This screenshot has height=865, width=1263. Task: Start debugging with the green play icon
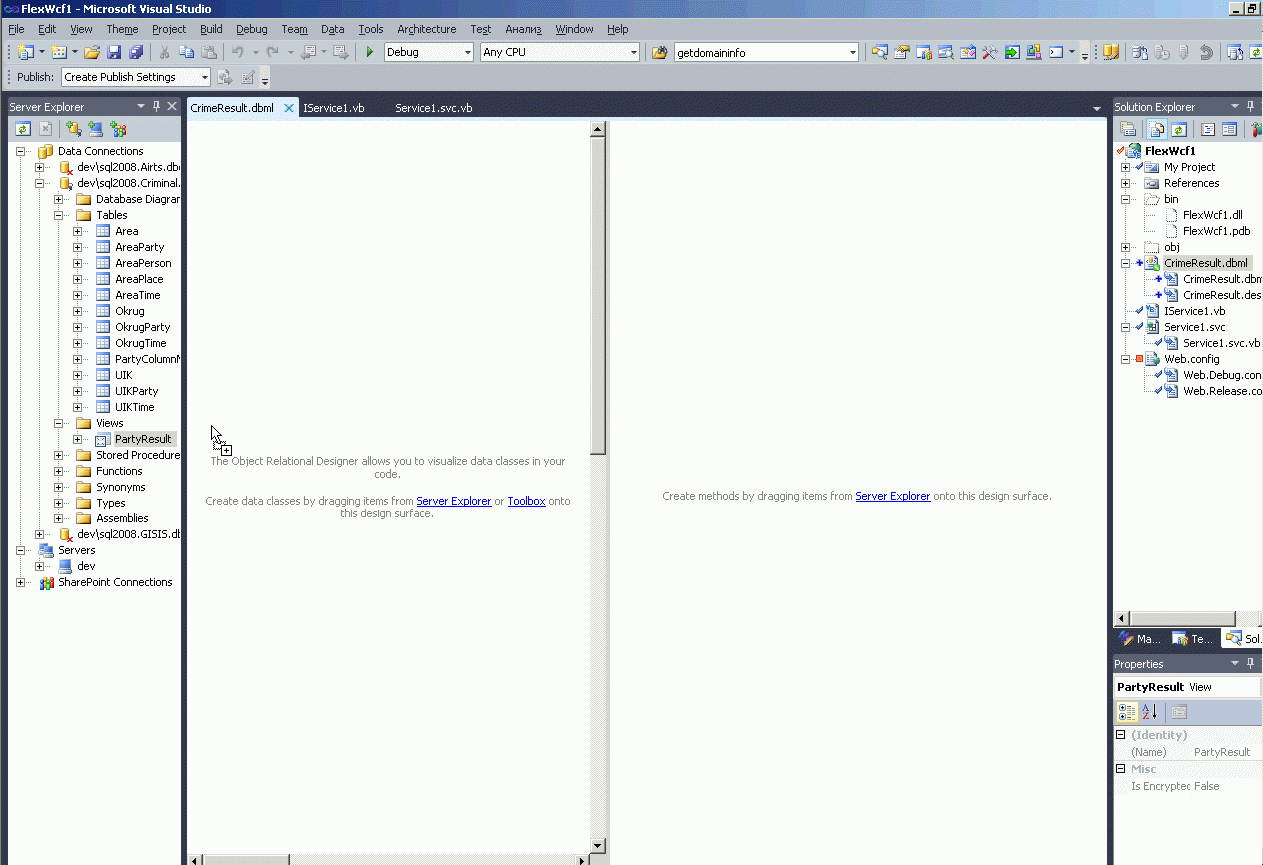coord(370,52)
